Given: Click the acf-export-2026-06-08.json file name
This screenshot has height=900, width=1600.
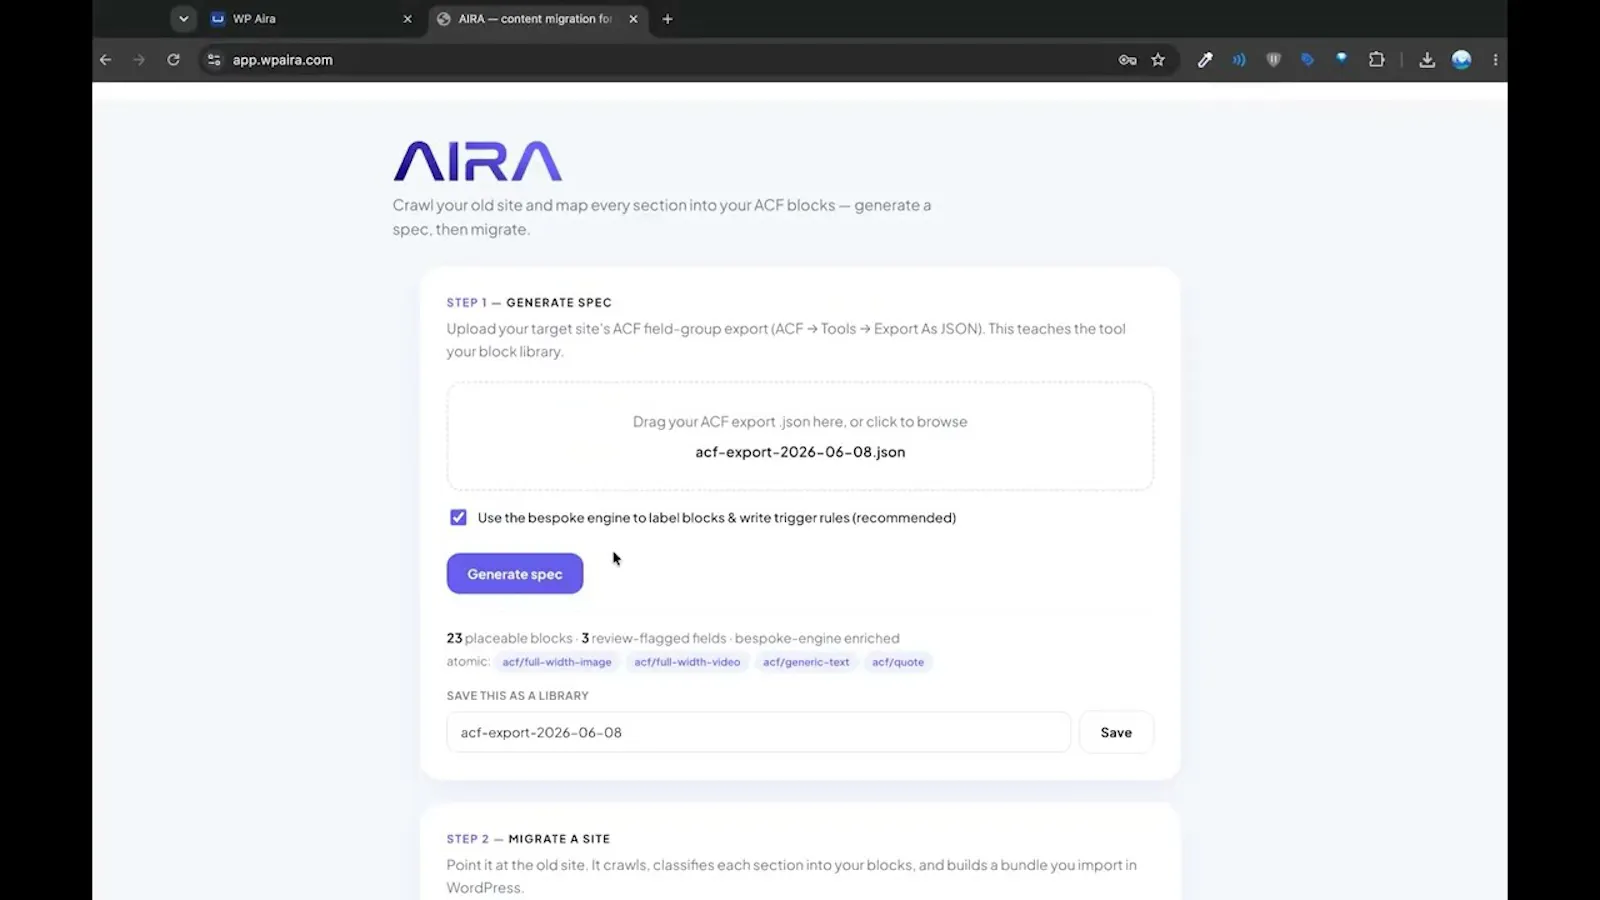Looking at the screenshot, I should pyautogui.click(x=800, y=452).
